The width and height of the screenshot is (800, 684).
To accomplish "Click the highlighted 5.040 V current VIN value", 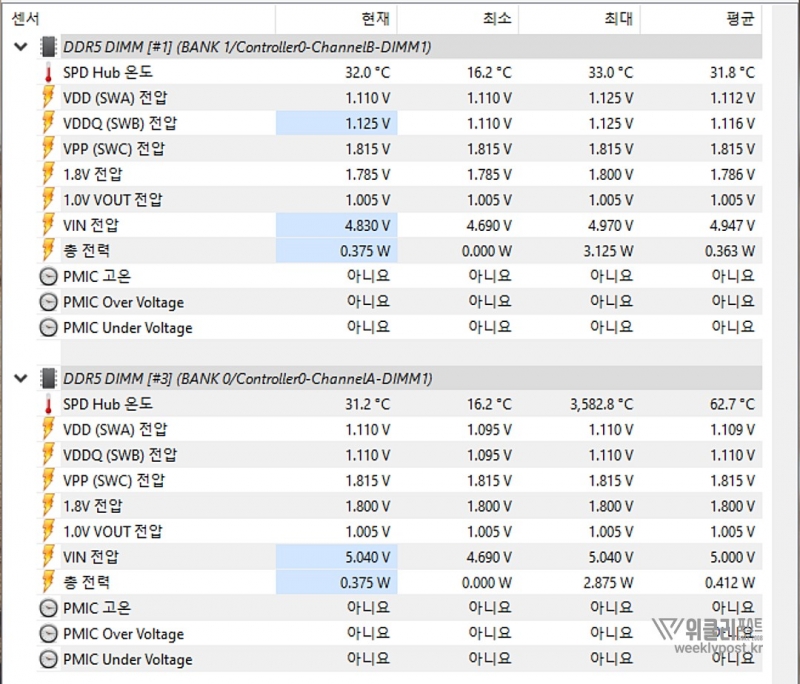I will [x=367, y=557].
